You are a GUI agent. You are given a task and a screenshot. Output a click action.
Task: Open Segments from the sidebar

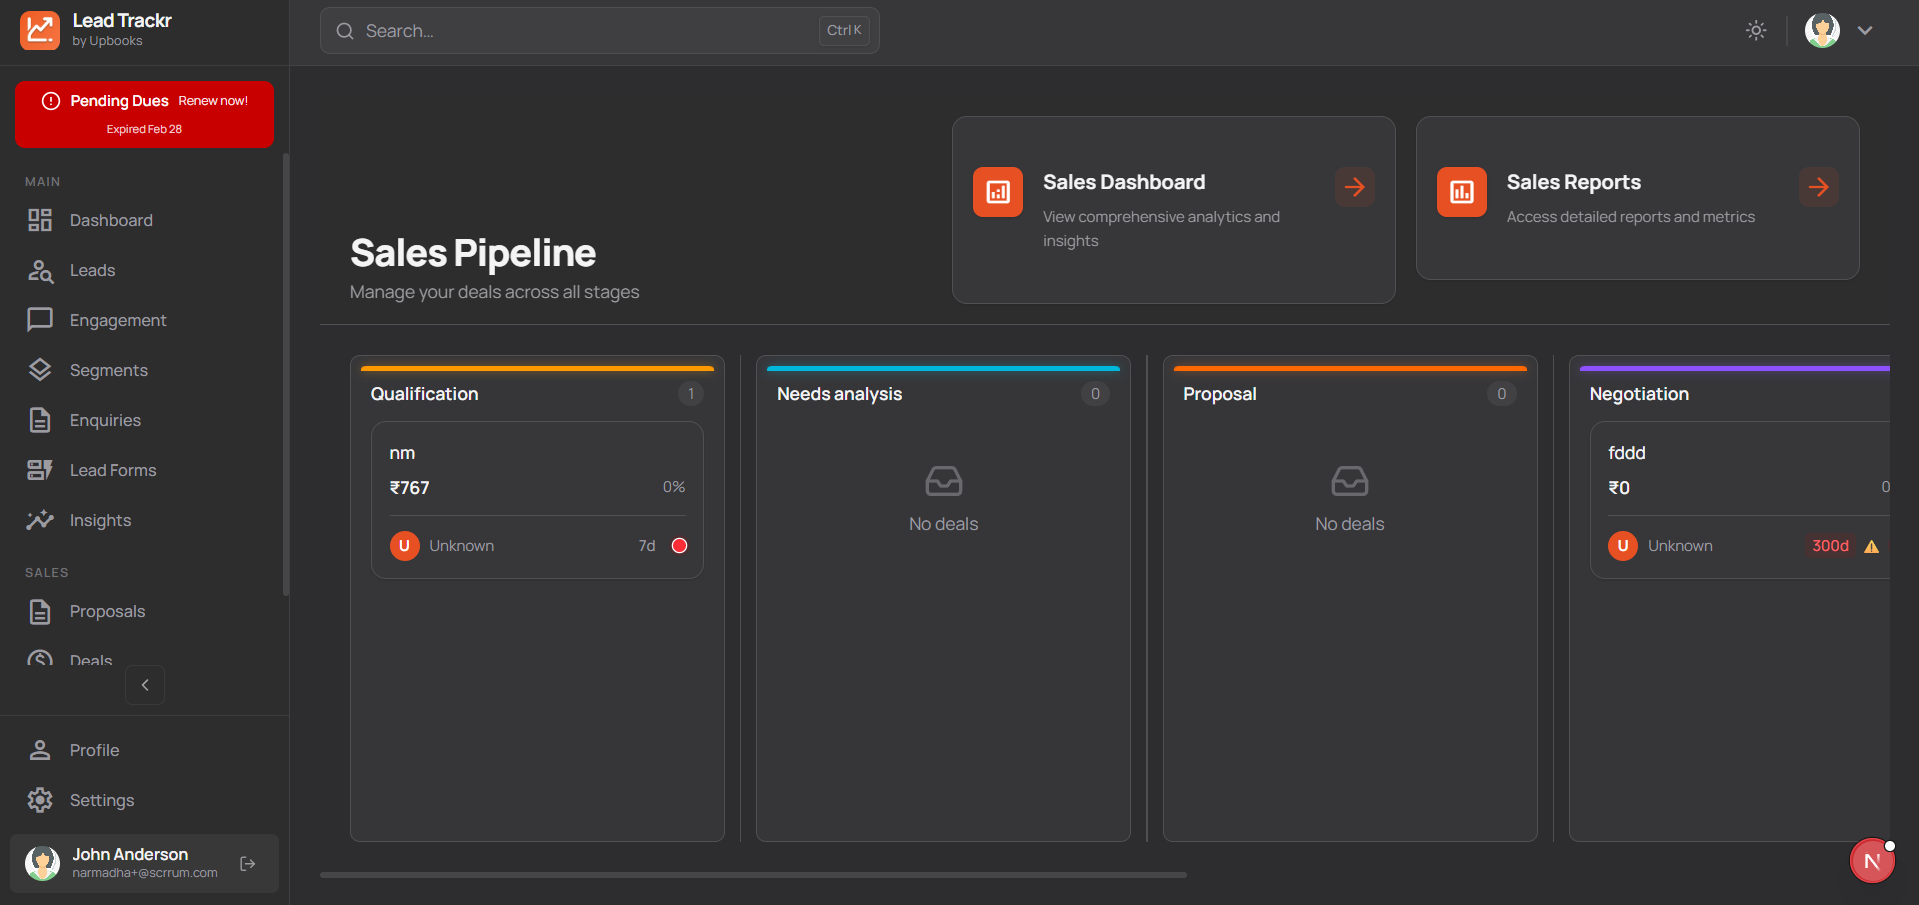point(109,370)
